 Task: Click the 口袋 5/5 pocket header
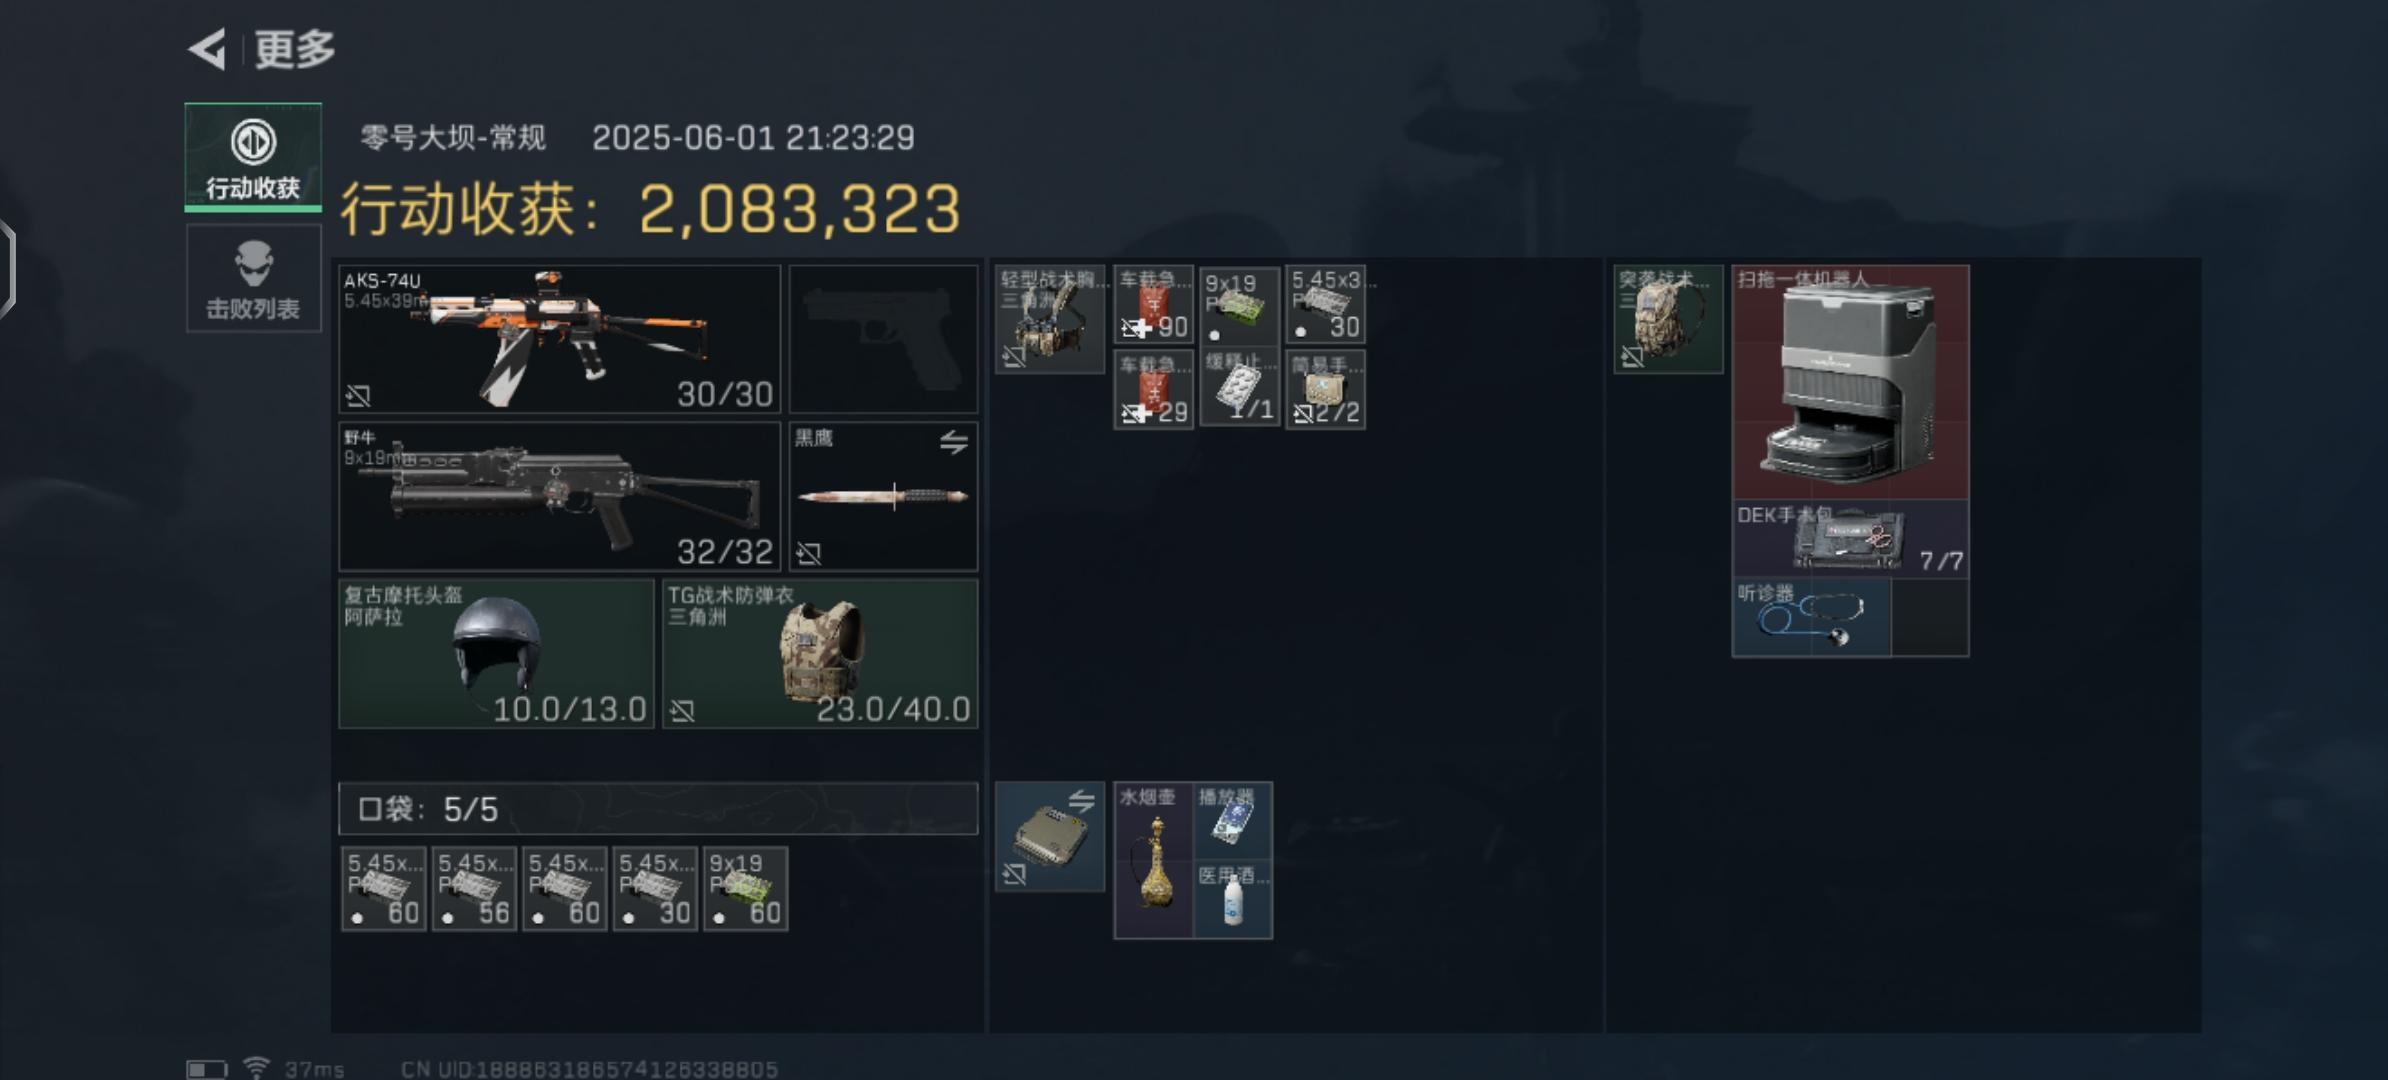coord(658,808)
